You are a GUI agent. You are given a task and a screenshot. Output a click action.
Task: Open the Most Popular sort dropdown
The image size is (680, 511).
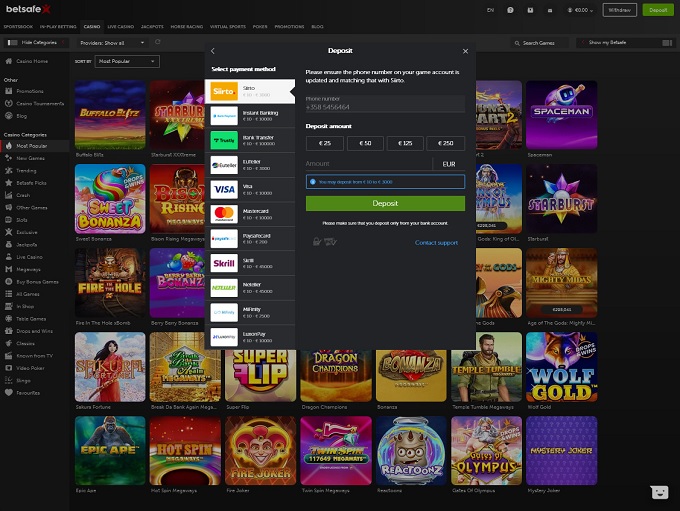126,62
